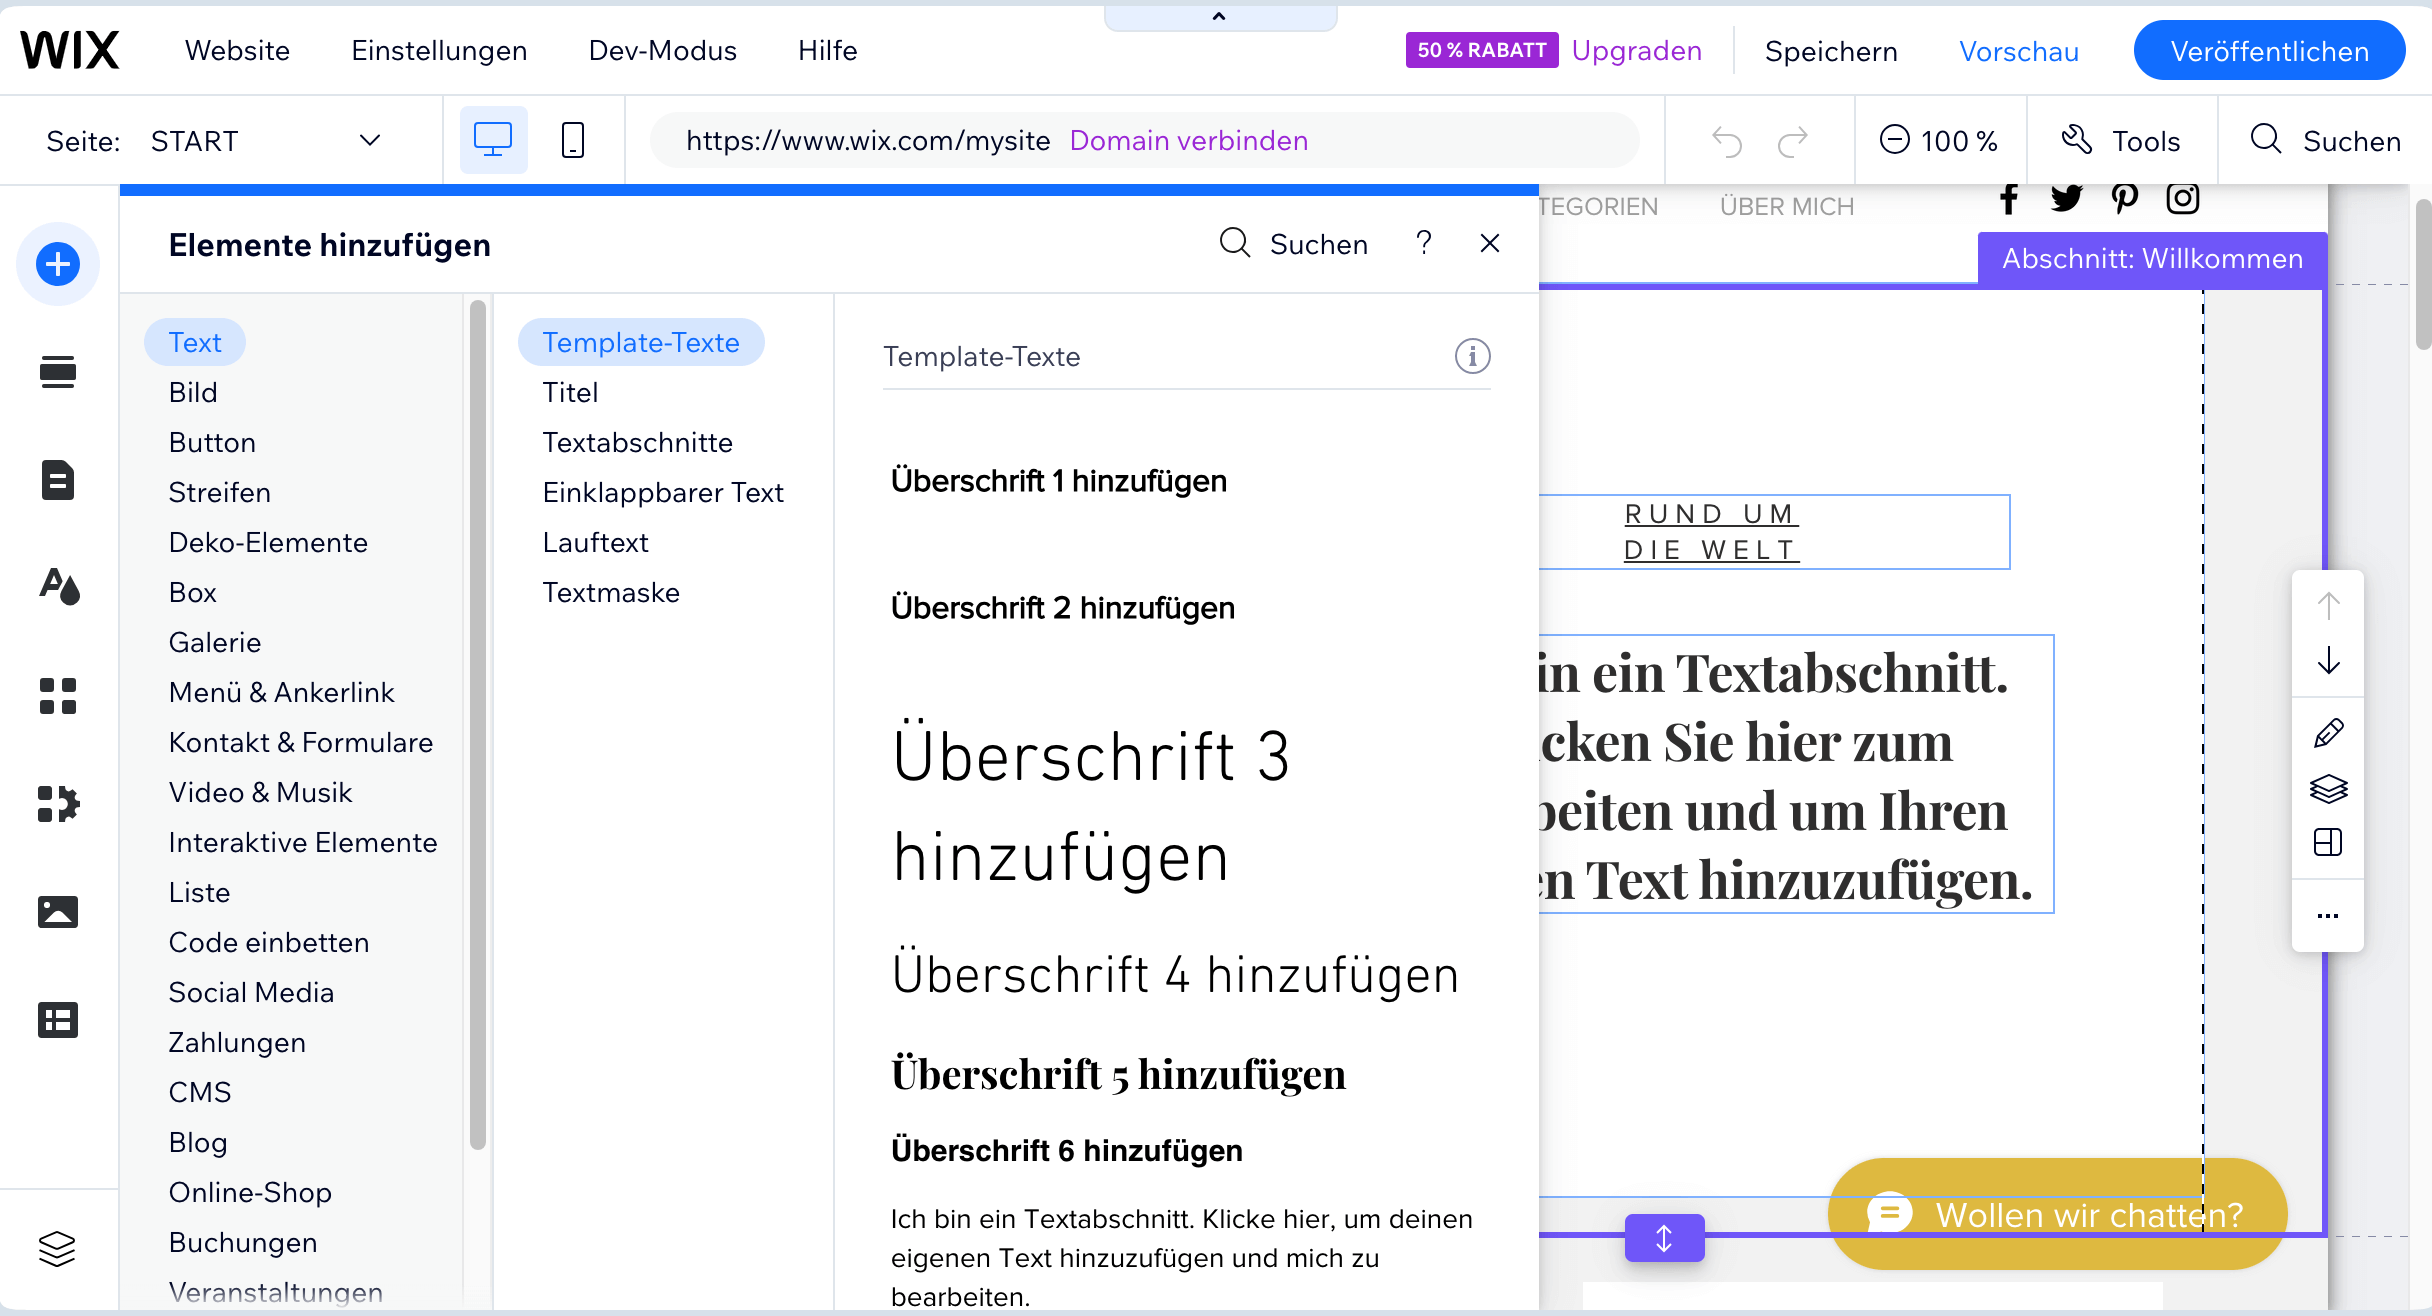The width and height of the screenshot is (2432, 1316).
Task: Select the Textmaske subcategory
Action: (611, 592)
